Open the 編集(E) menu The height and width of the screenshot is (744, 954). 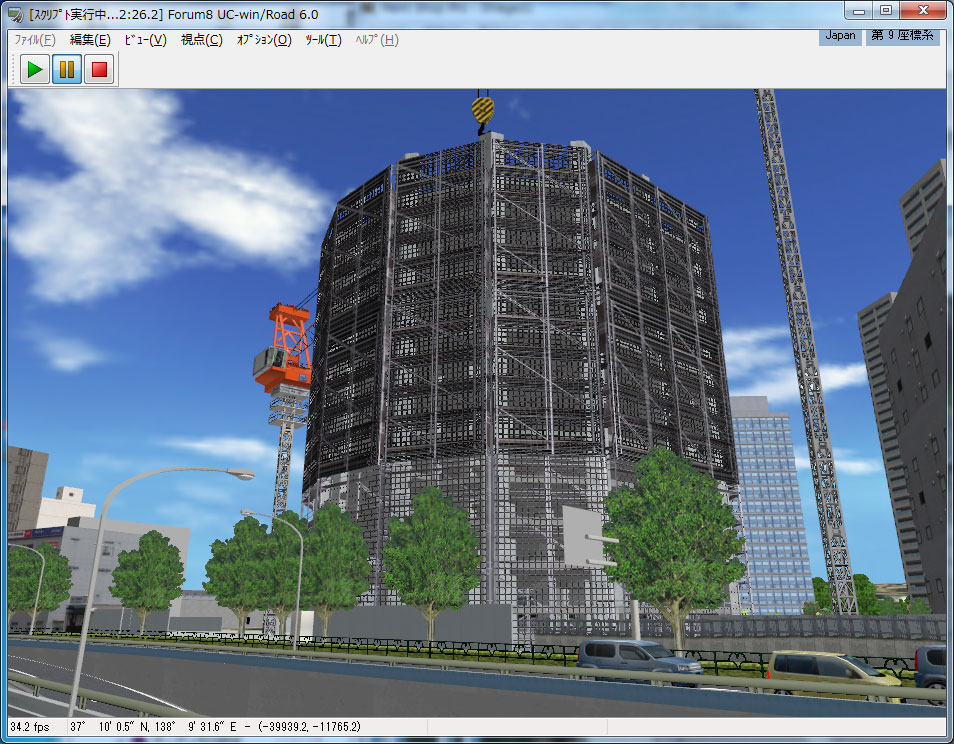pyautogui.click(x=90, y=40)
